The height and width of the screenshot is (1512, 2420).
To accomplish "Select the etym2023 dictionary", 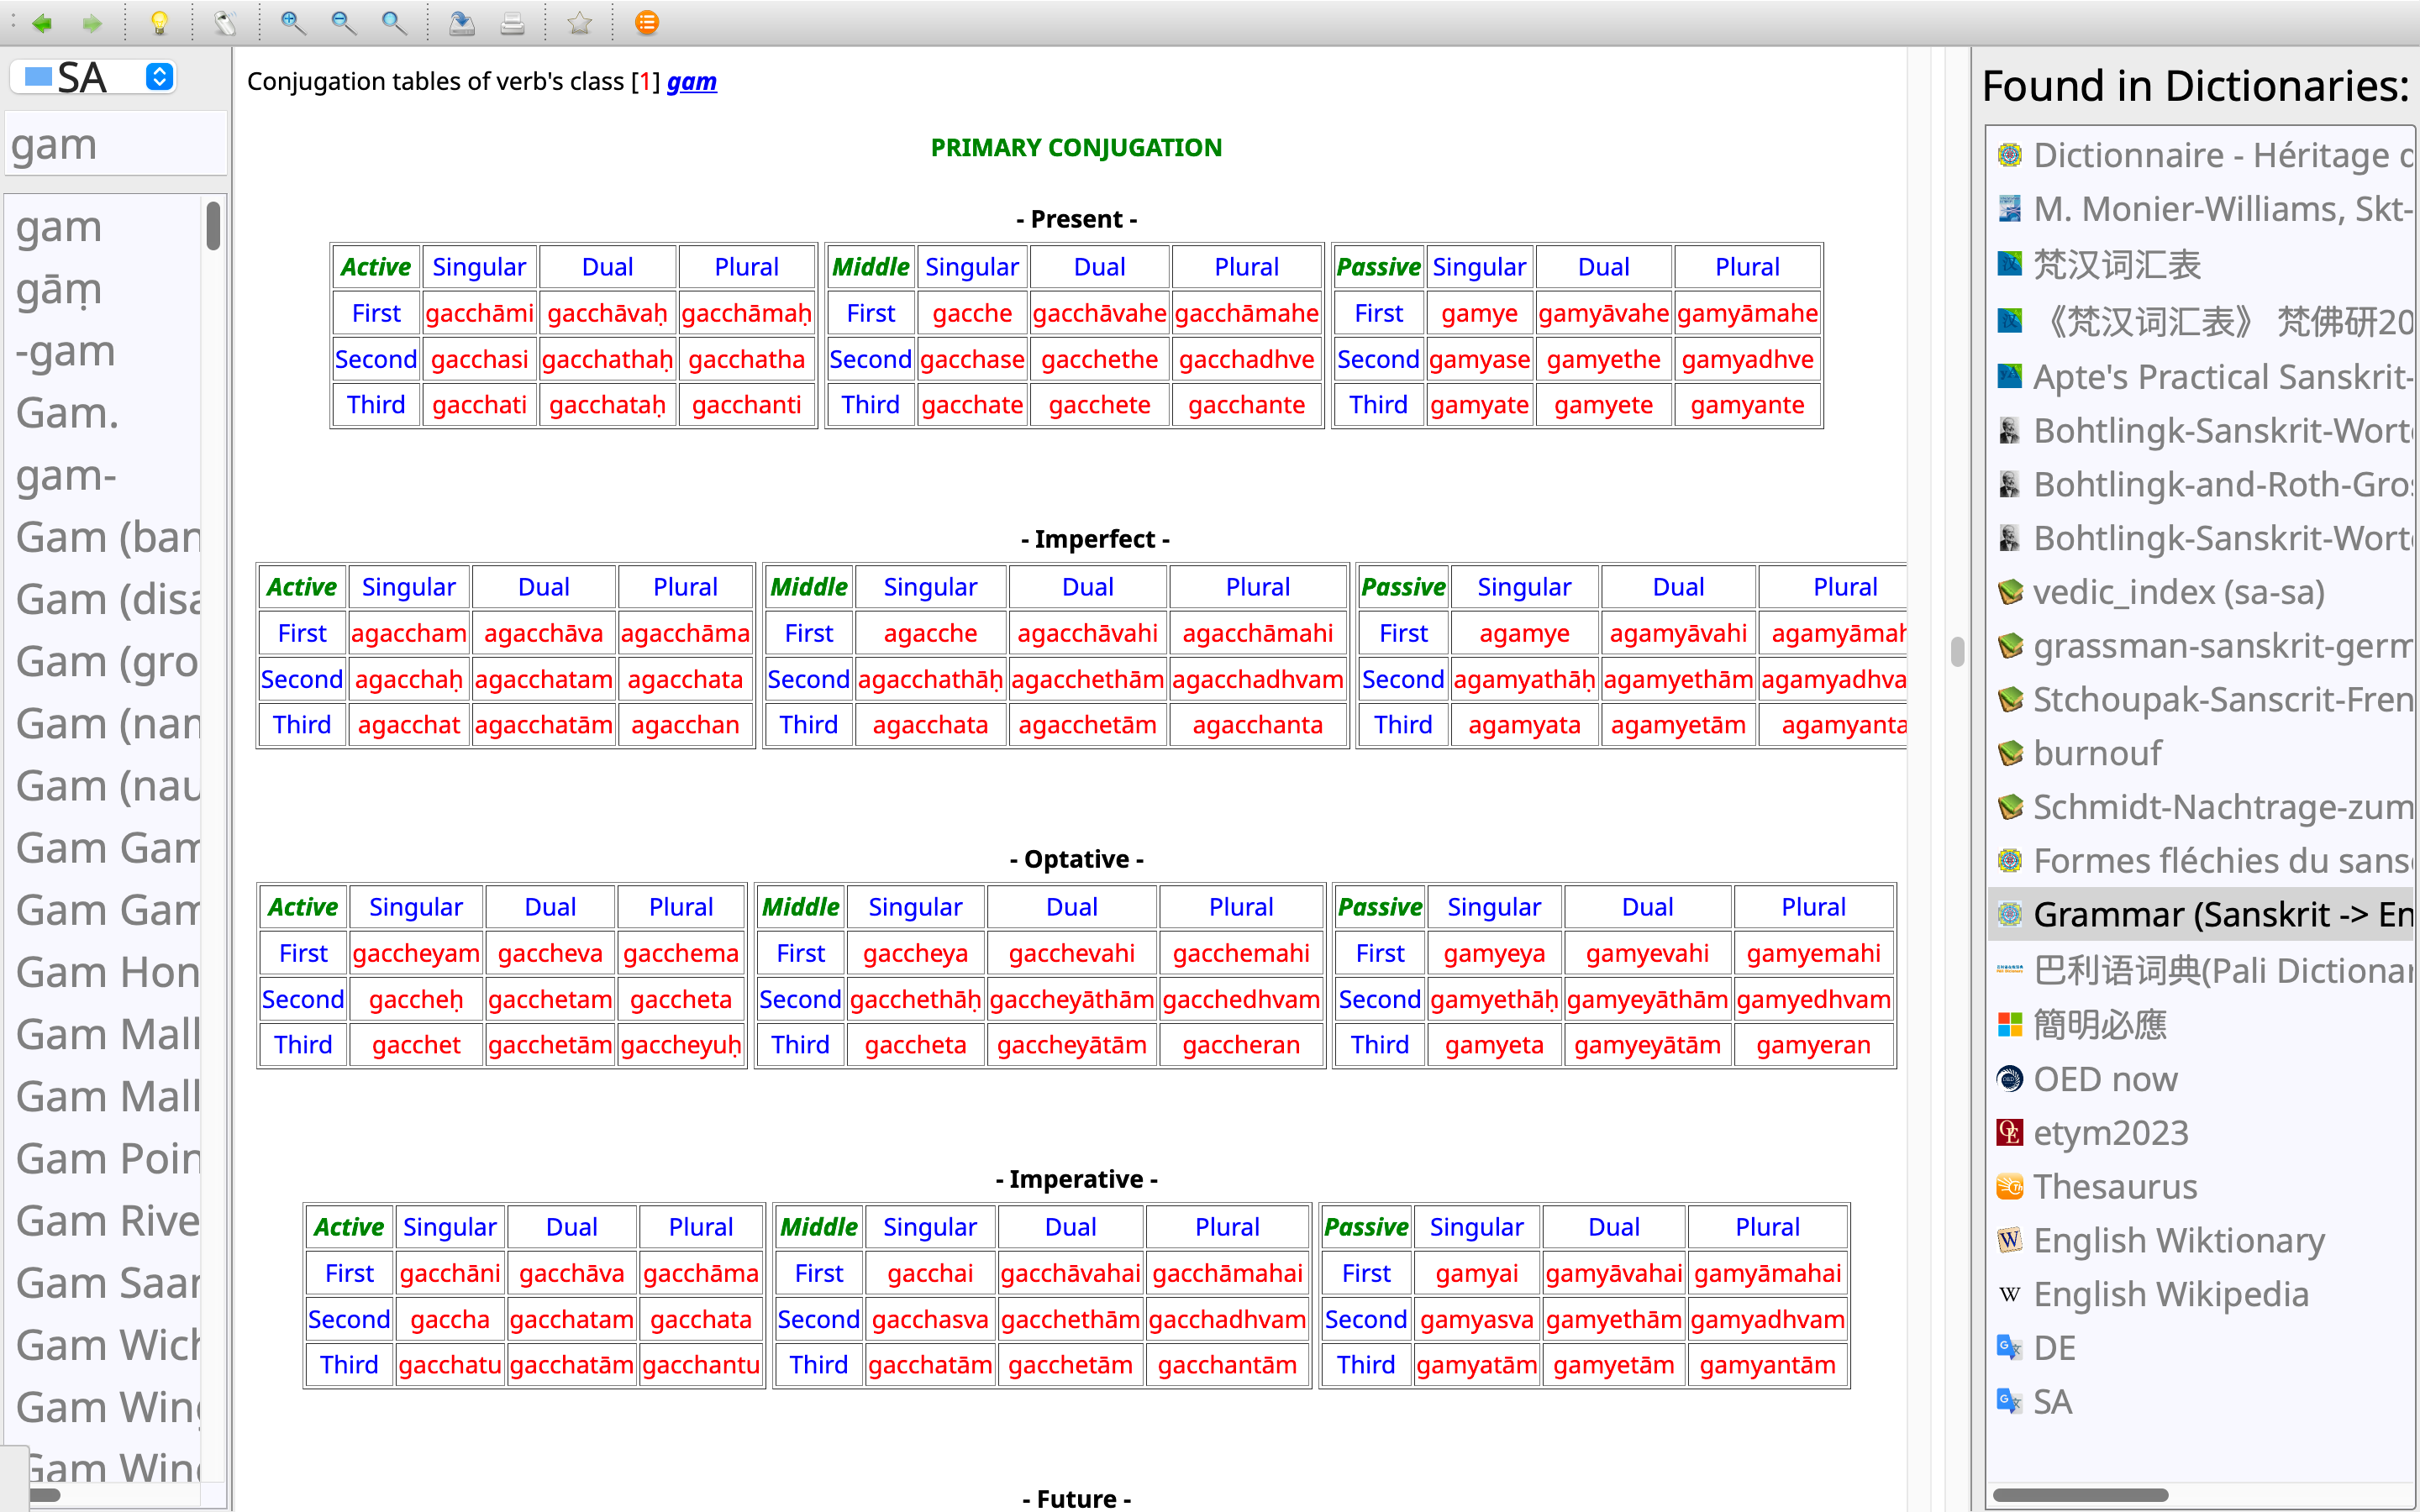I will pyautogui.click(x=2200, y=1133).
